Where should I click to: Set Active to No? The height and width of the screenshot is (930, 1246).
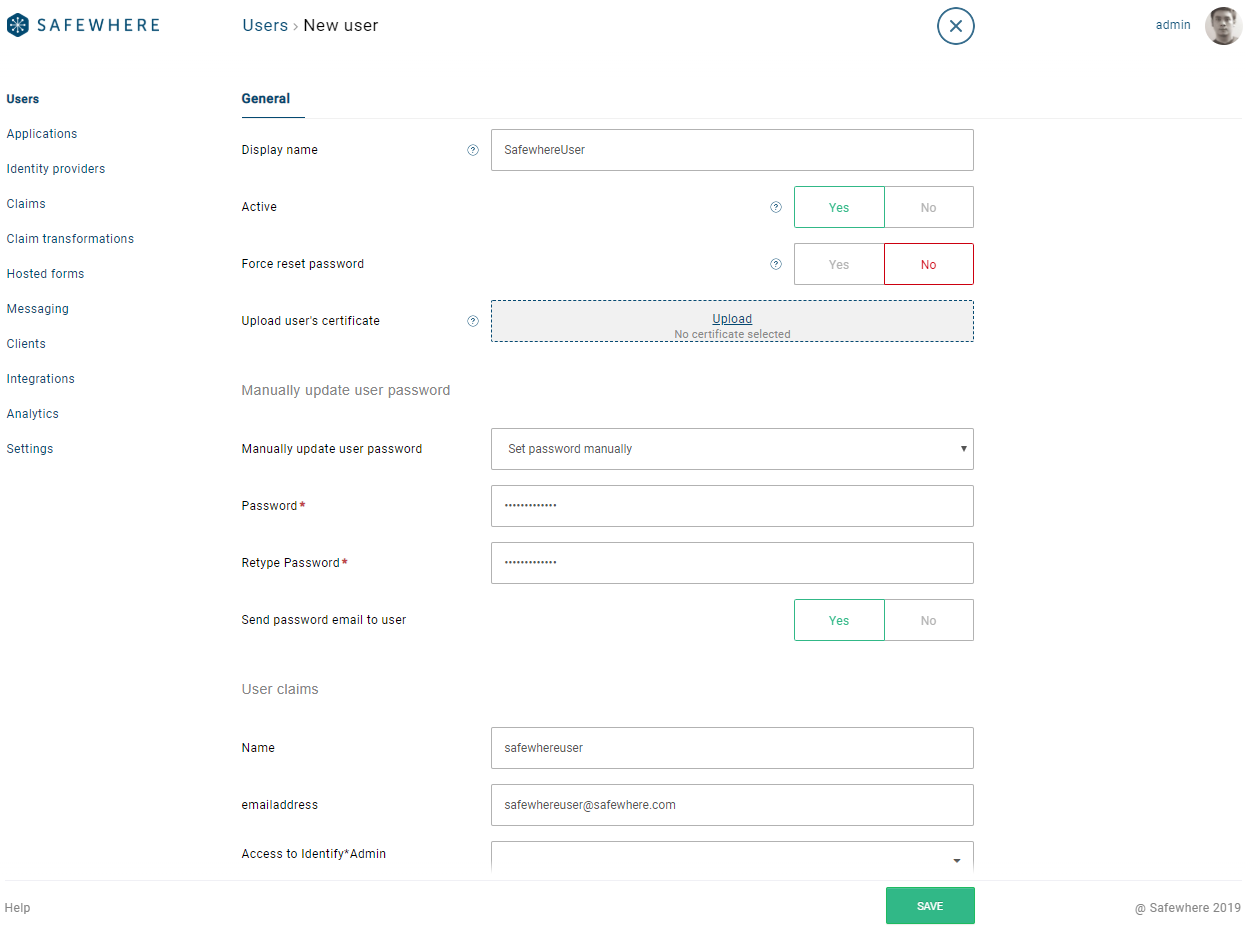[928, 207]
